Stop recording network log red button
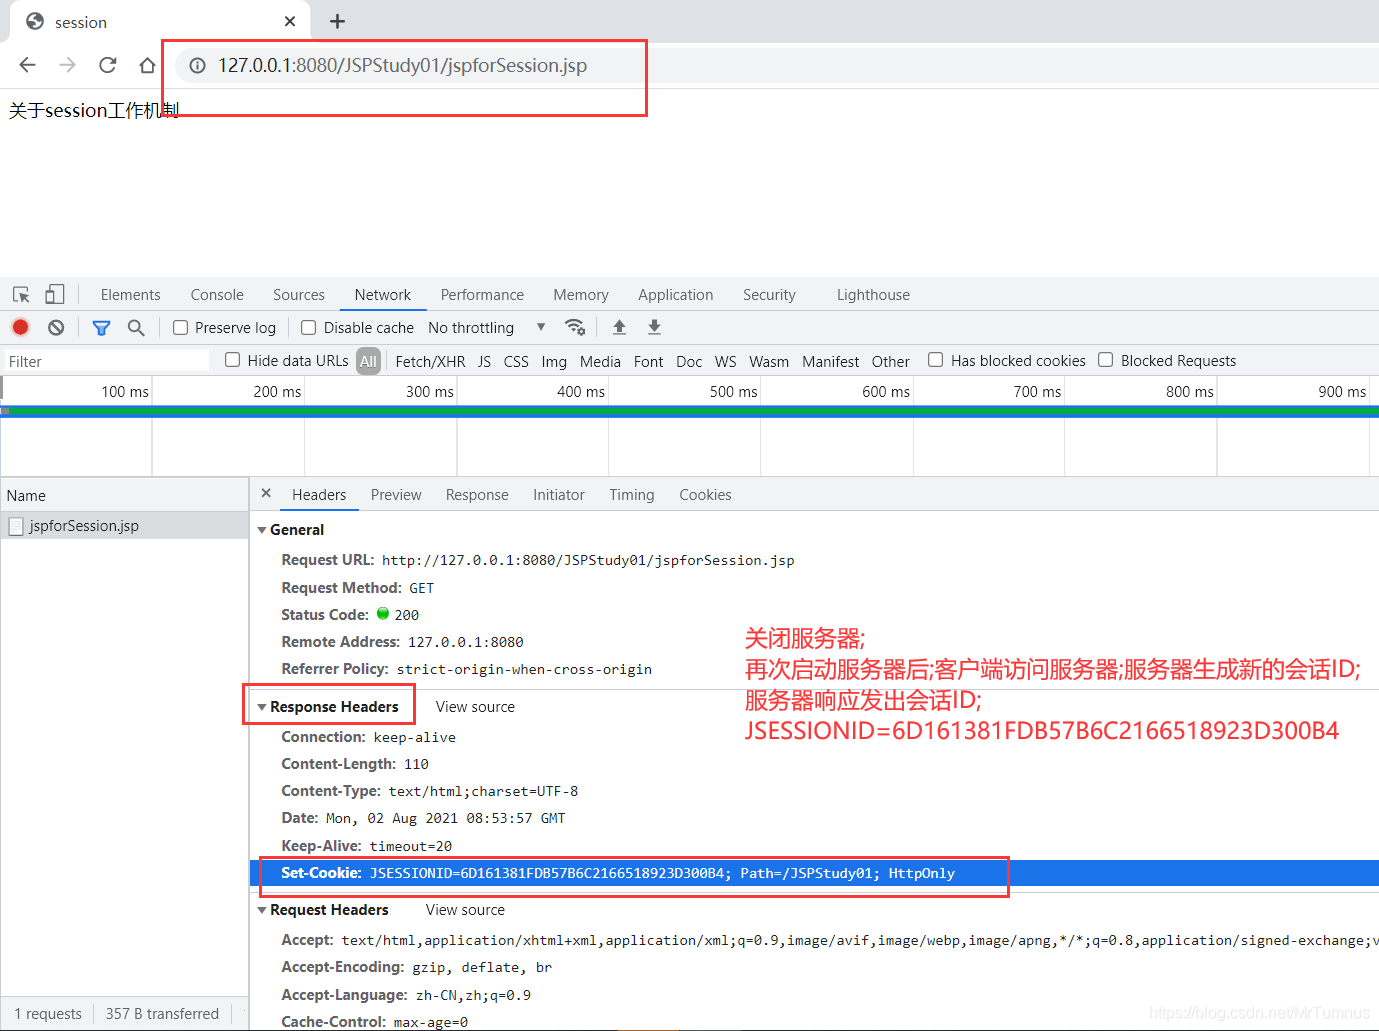This screenshot has height=1031, width=1379. [x=20, y=327]
